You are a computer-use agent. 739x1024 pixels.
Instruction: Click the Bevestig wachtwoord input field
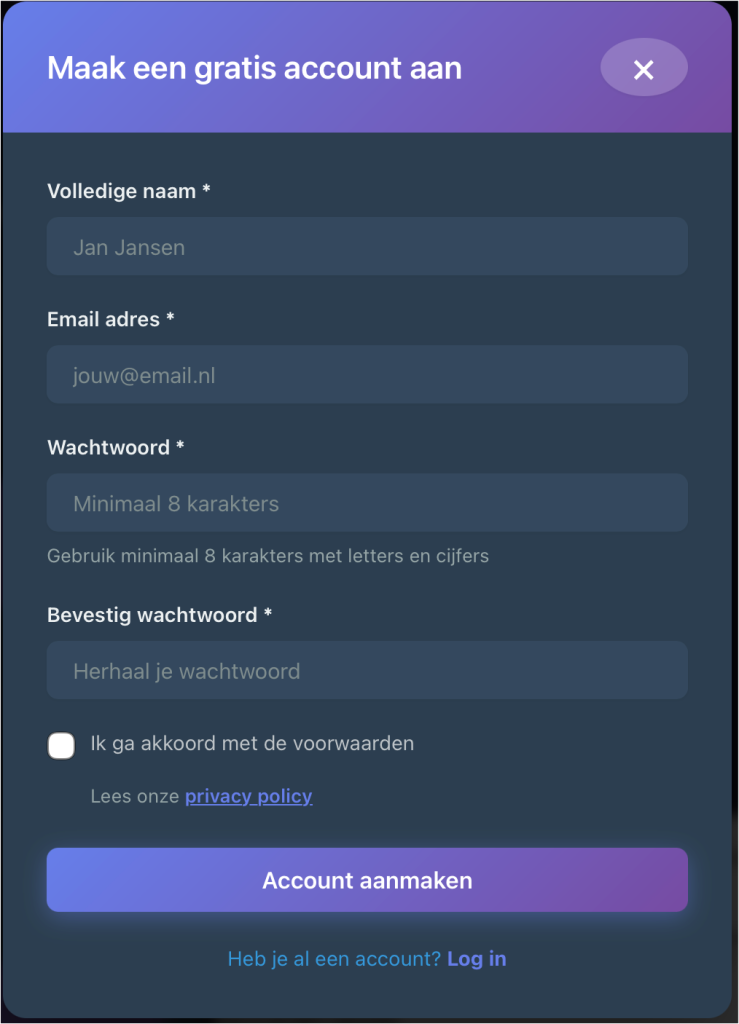pyautogui.click(x=367, y=671)
